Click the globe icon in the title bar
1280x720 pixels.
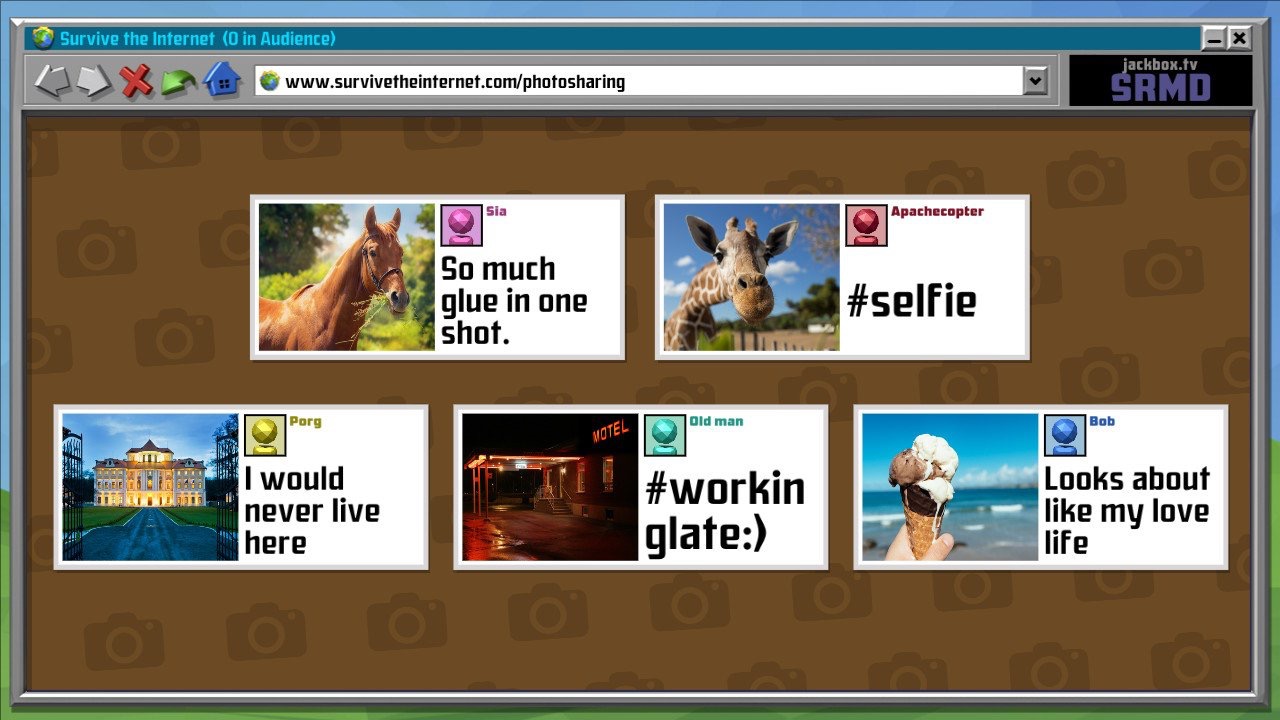(43, 39)
